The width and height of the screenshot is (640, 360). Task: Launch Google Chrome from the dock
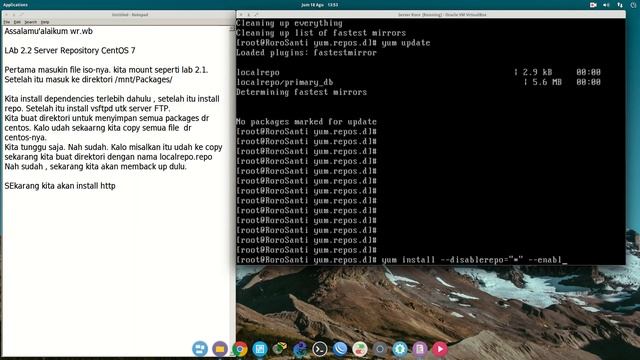pos(240,349)
